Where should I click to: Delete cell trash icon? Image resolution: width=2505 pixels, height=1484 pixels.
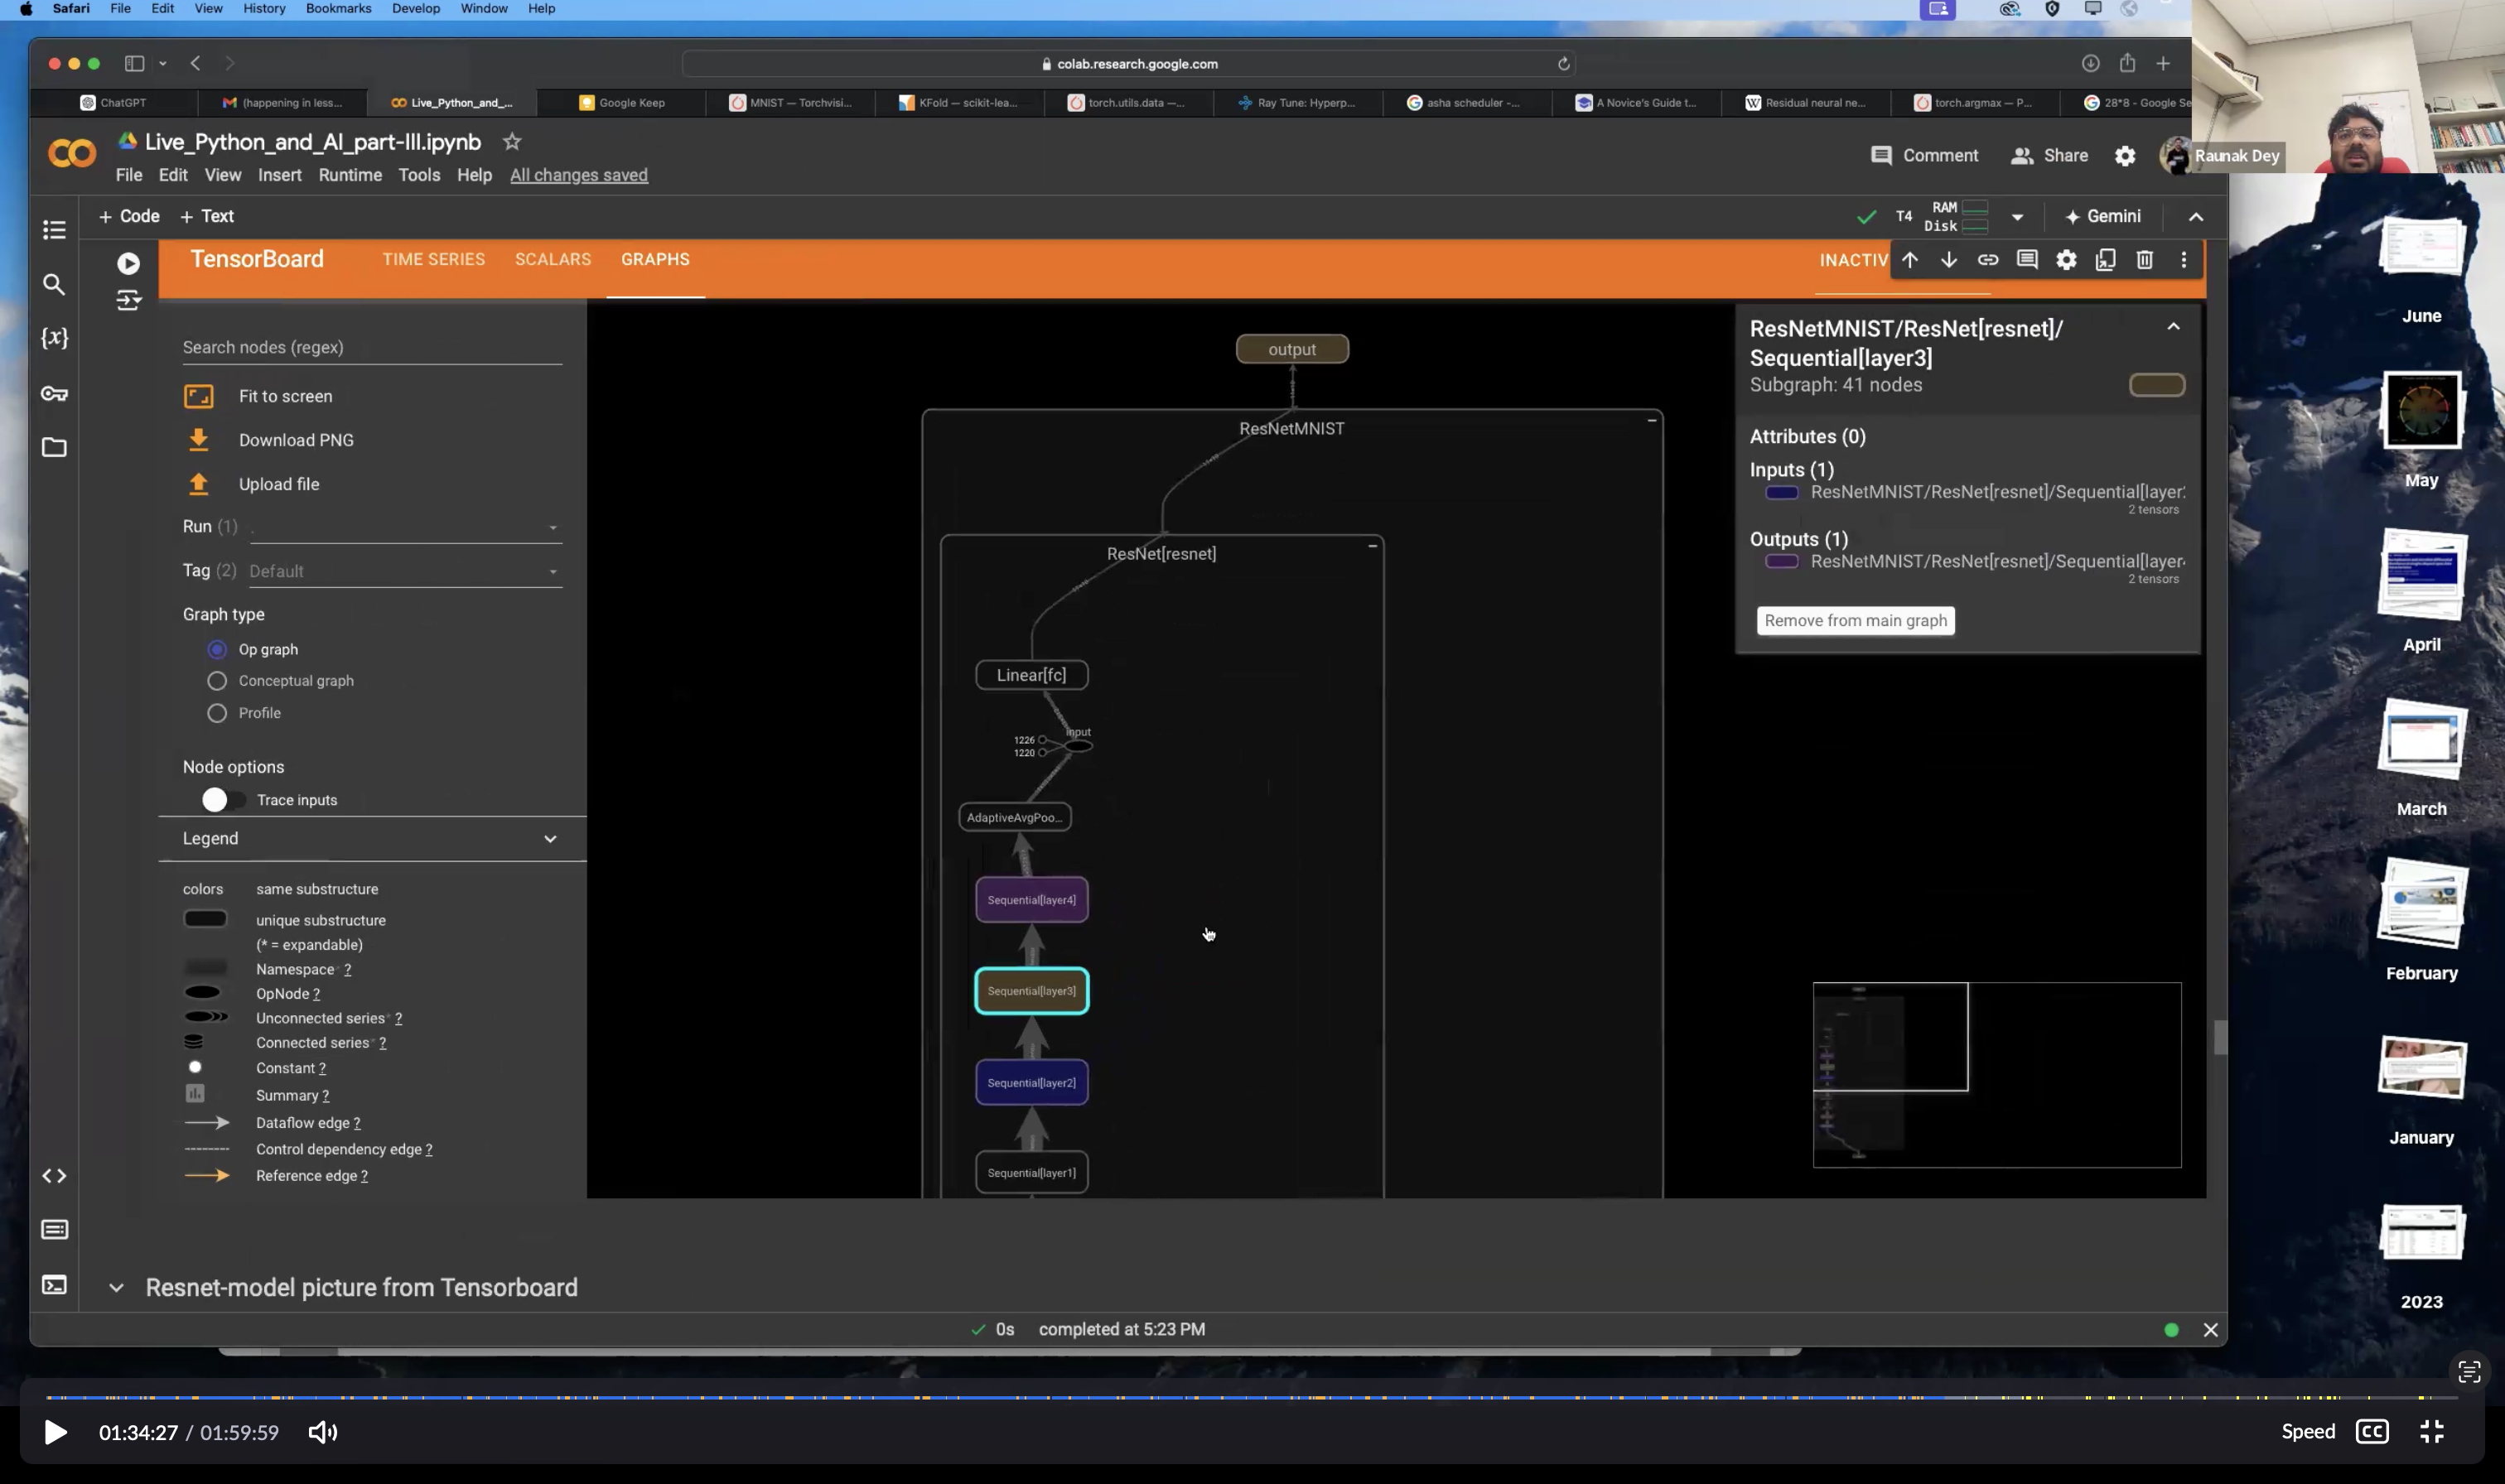[2144, 260]
